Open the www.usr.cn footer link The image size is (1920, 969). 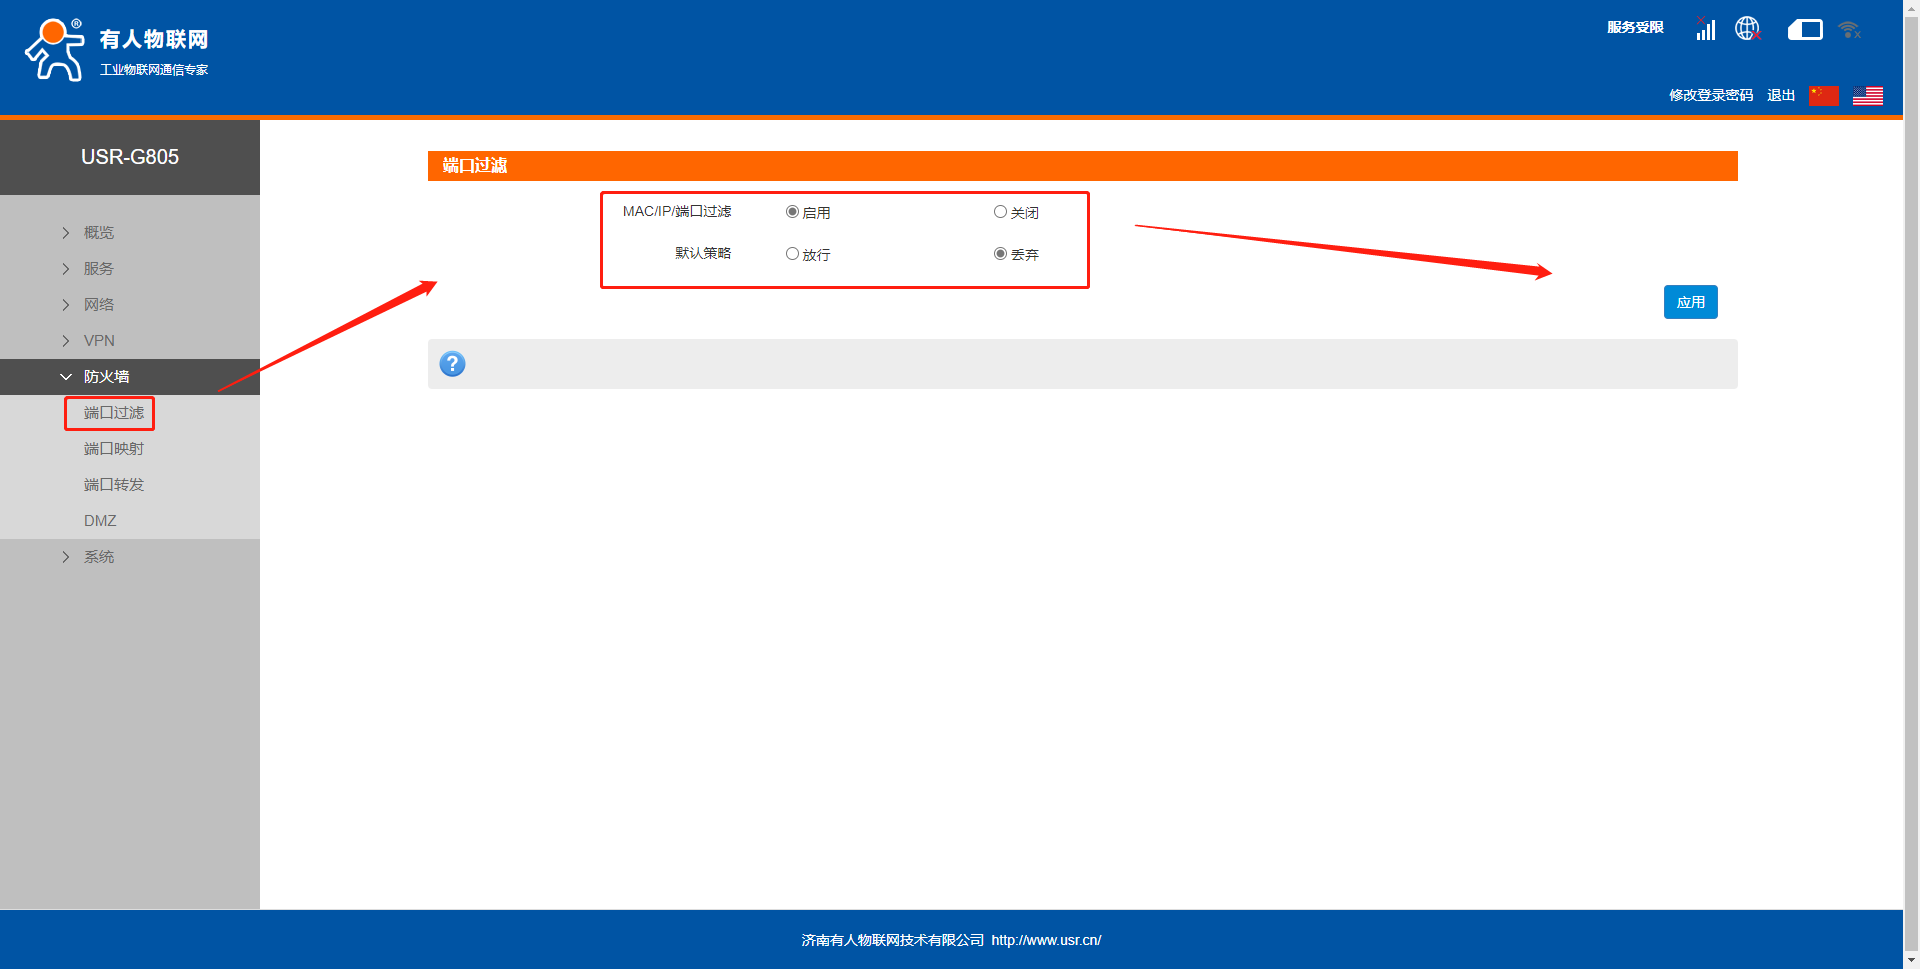(x=1046, y=940)
